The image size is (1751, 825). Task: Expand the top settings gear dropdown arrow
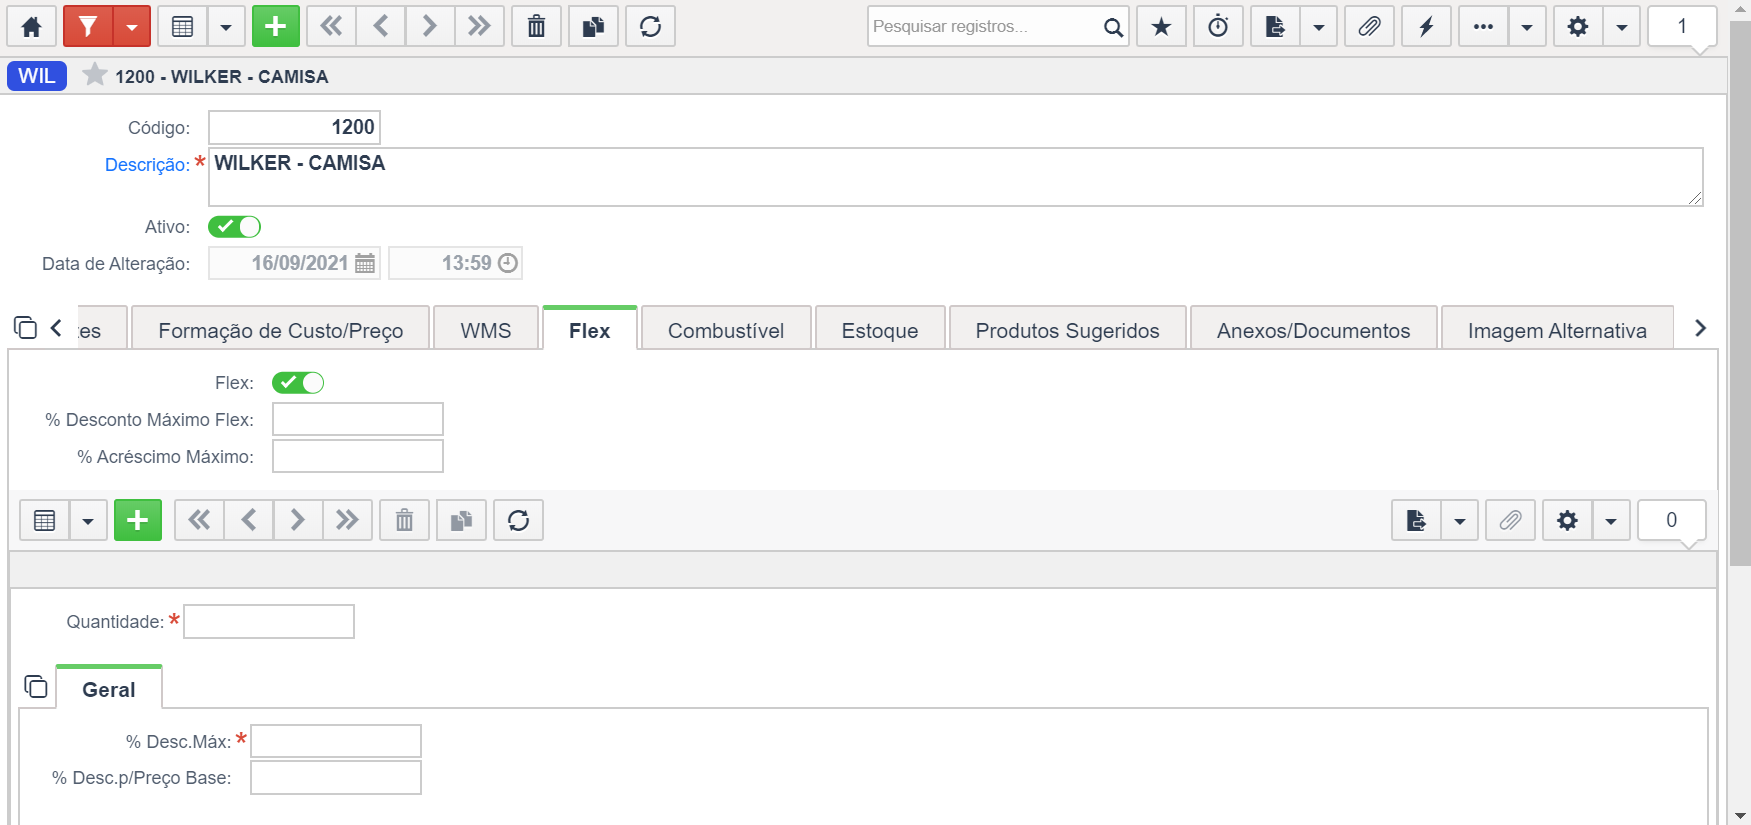click(x=1621, y=27)
